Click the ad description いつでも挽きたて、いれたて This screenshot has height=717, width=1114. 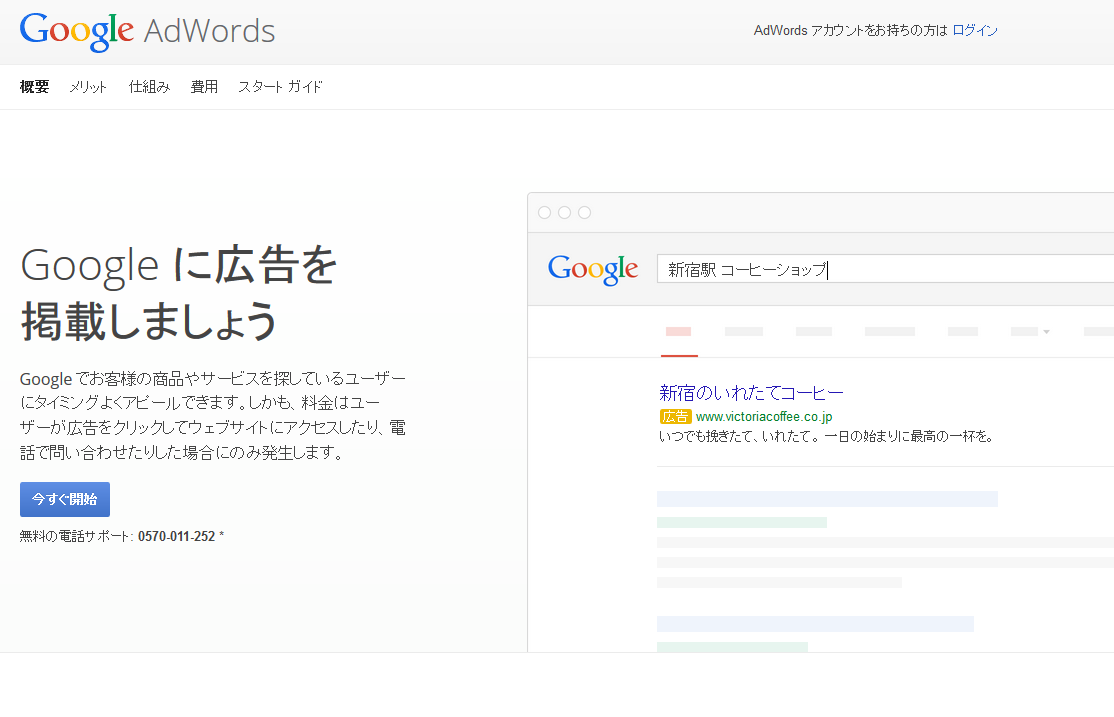pyautogui.click(x=826, y=436)
